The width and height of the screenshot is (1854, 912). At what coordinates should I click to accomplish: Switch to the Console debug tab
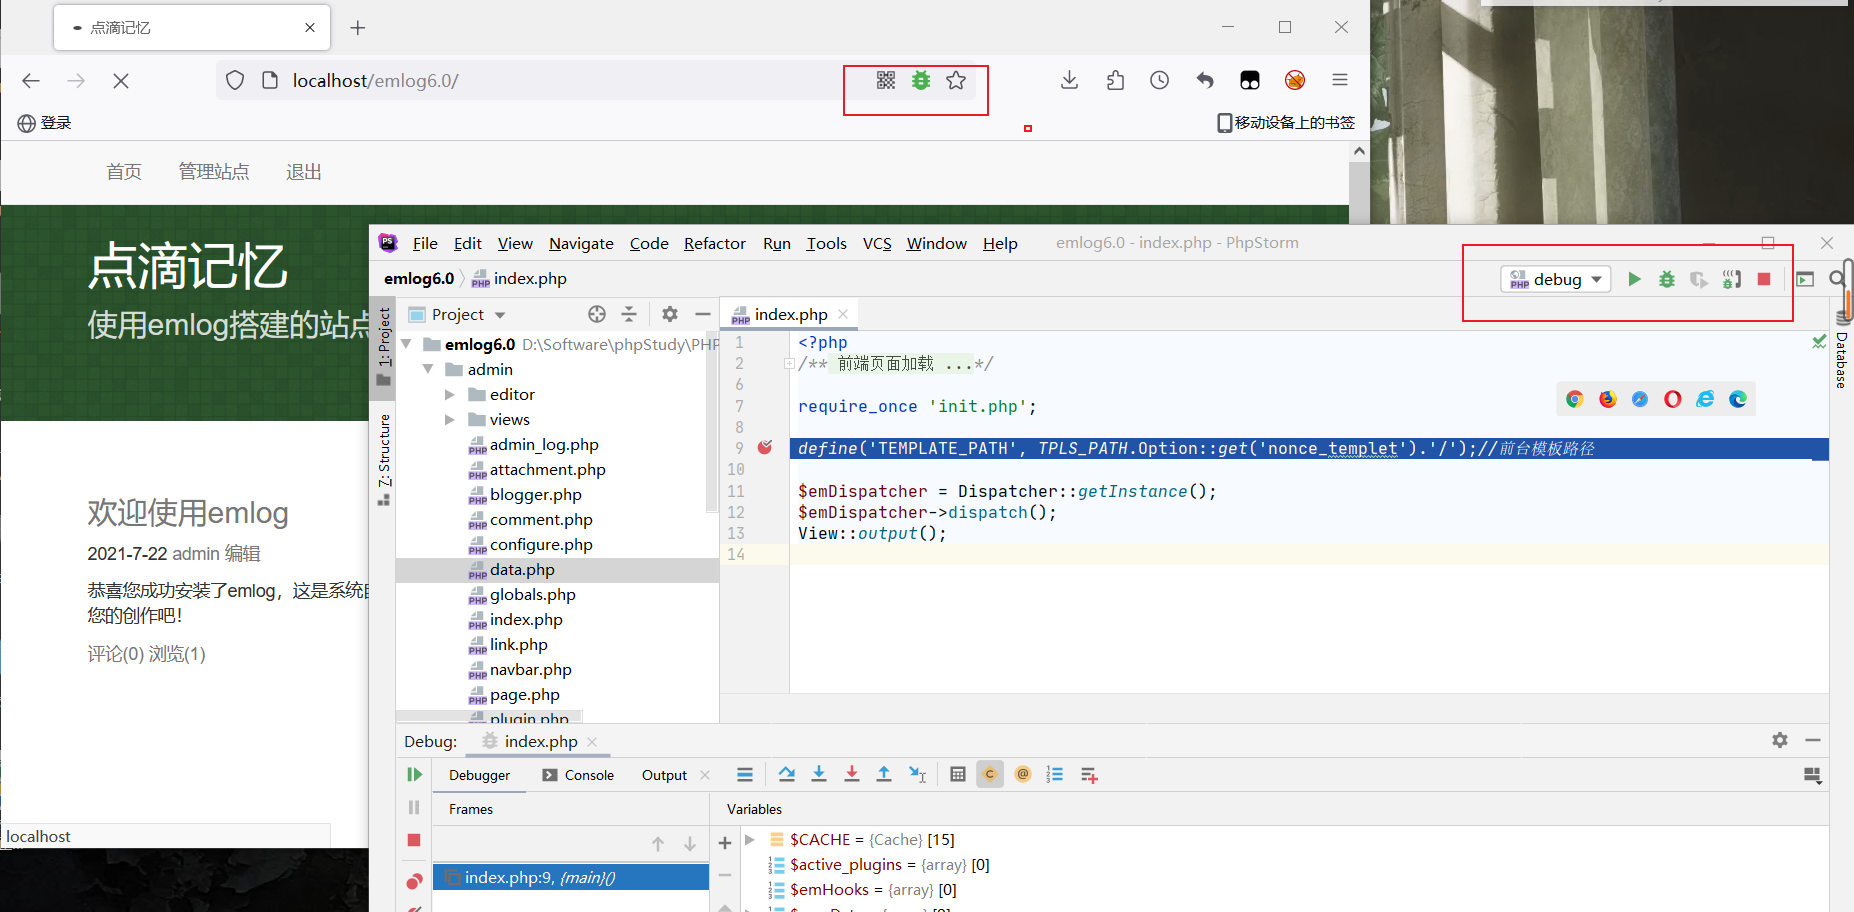[578, 775]
